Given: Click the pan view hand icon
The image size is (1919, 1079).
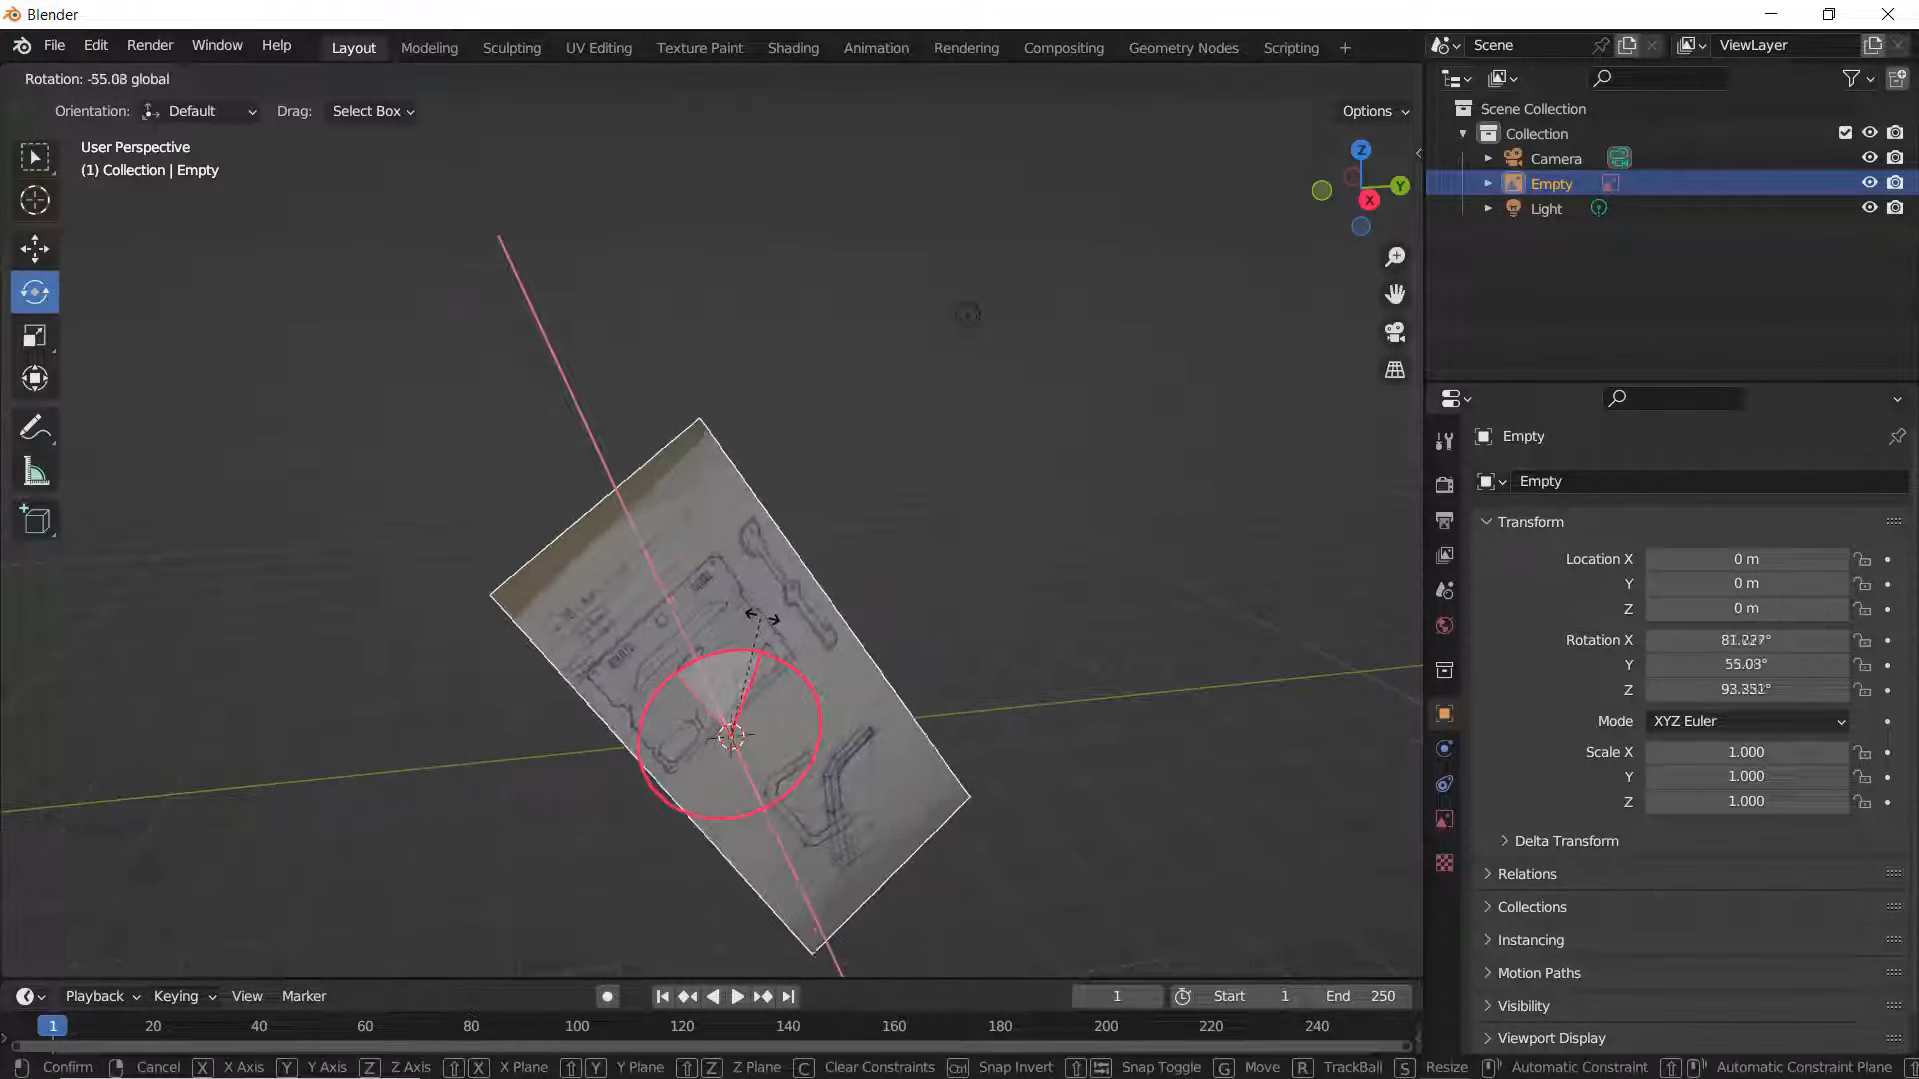Looking at the screenshot, I should coord(1395,294).
